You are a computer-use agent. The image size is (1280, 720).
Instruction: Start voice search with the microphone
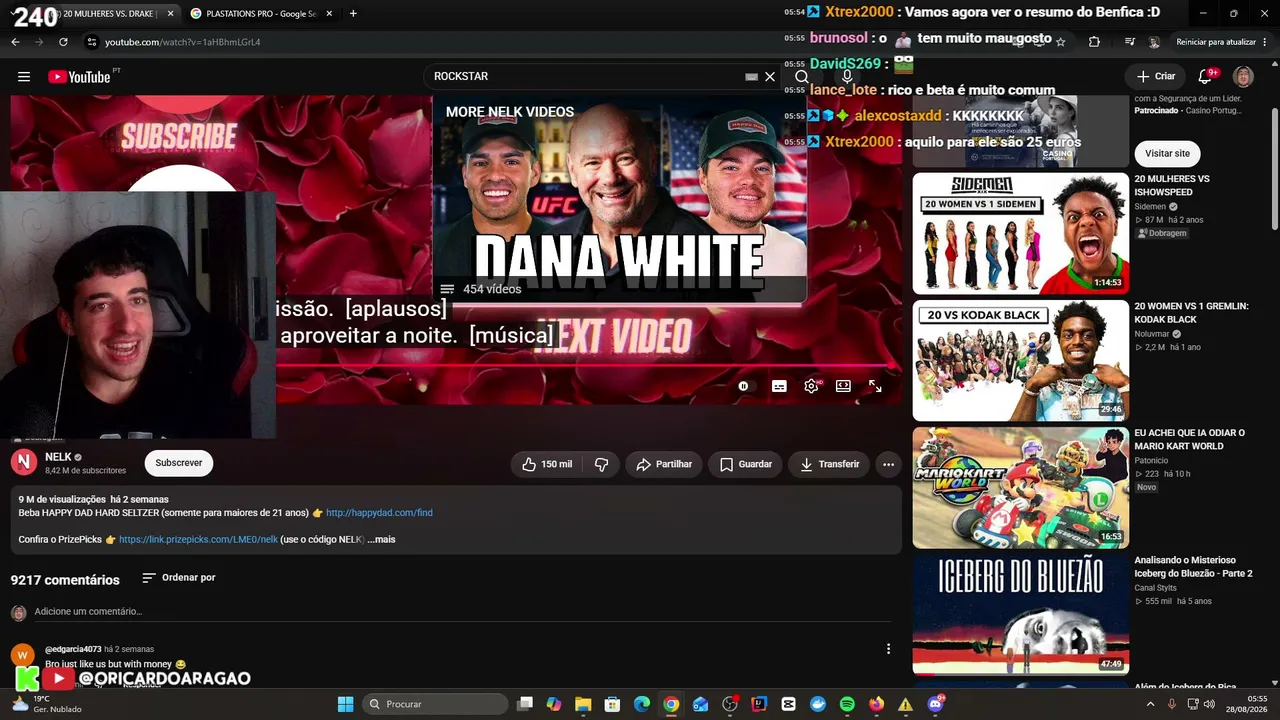coord(847,77)
